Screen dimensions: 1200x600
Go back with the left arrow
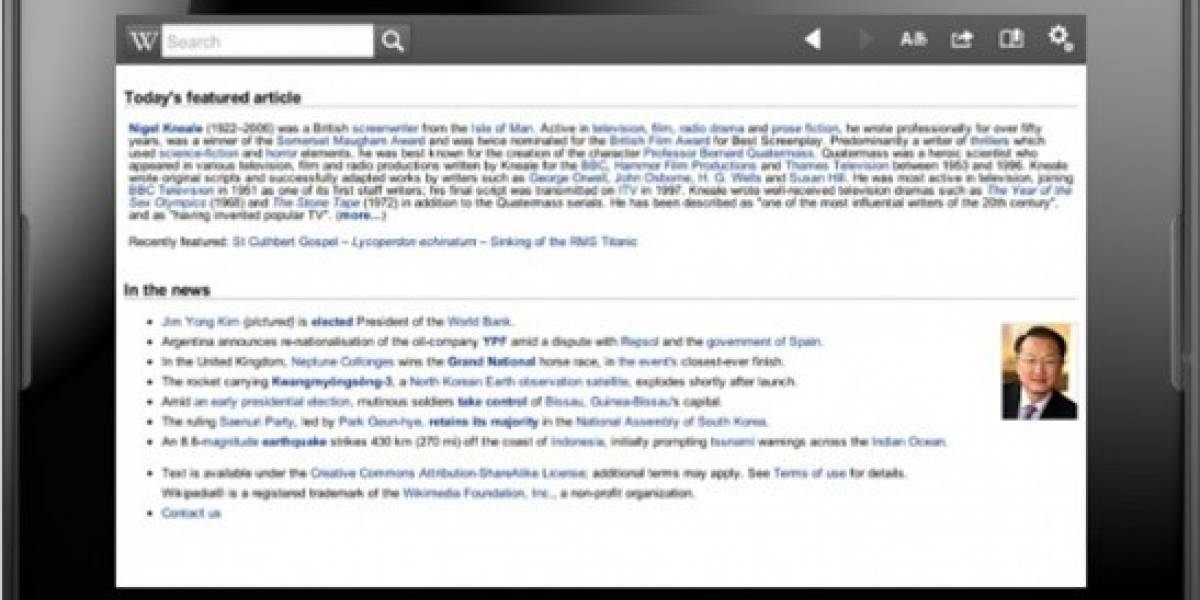[813, 39]
